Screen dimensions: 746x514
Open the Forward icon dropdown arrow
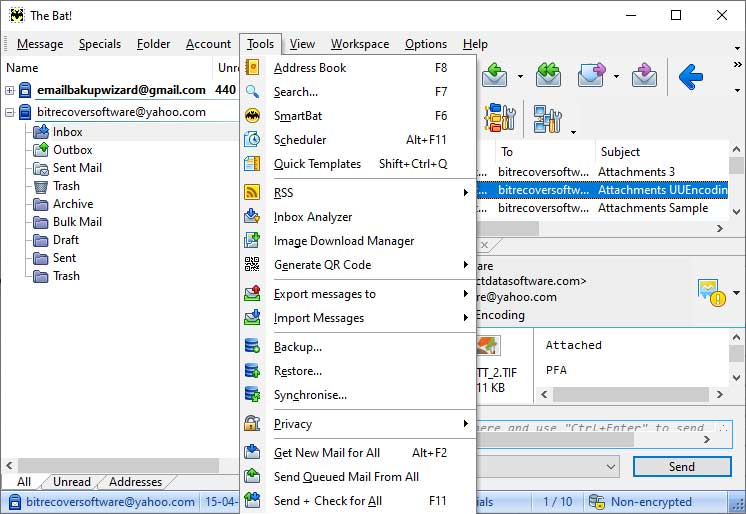point(616,76)
